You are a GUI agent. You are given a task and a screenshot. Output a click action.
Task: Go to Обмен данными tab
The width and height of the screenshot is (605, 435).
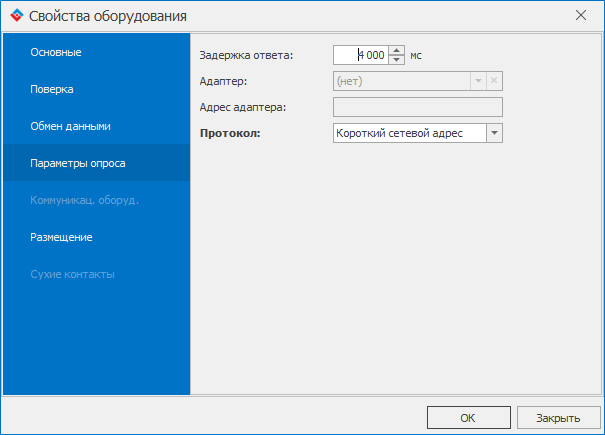coord(96,126)
